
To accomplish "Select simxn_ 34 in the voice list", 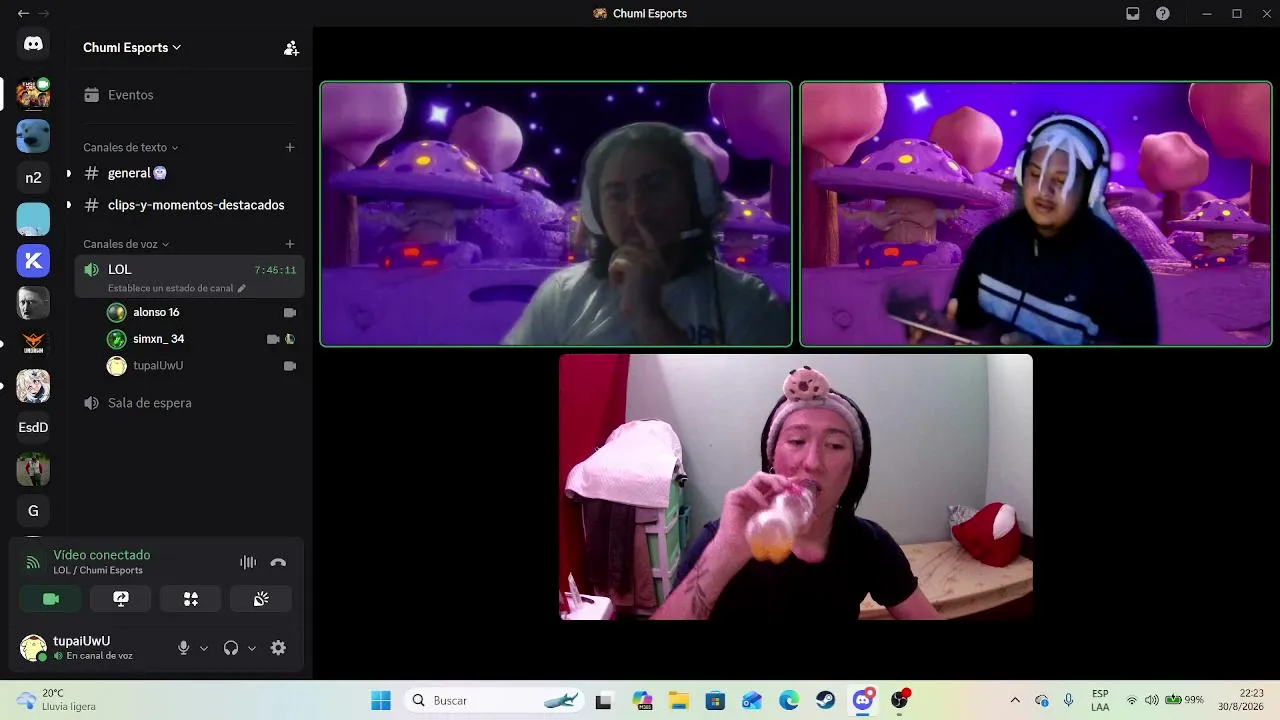I will click(x=201, y=339).
